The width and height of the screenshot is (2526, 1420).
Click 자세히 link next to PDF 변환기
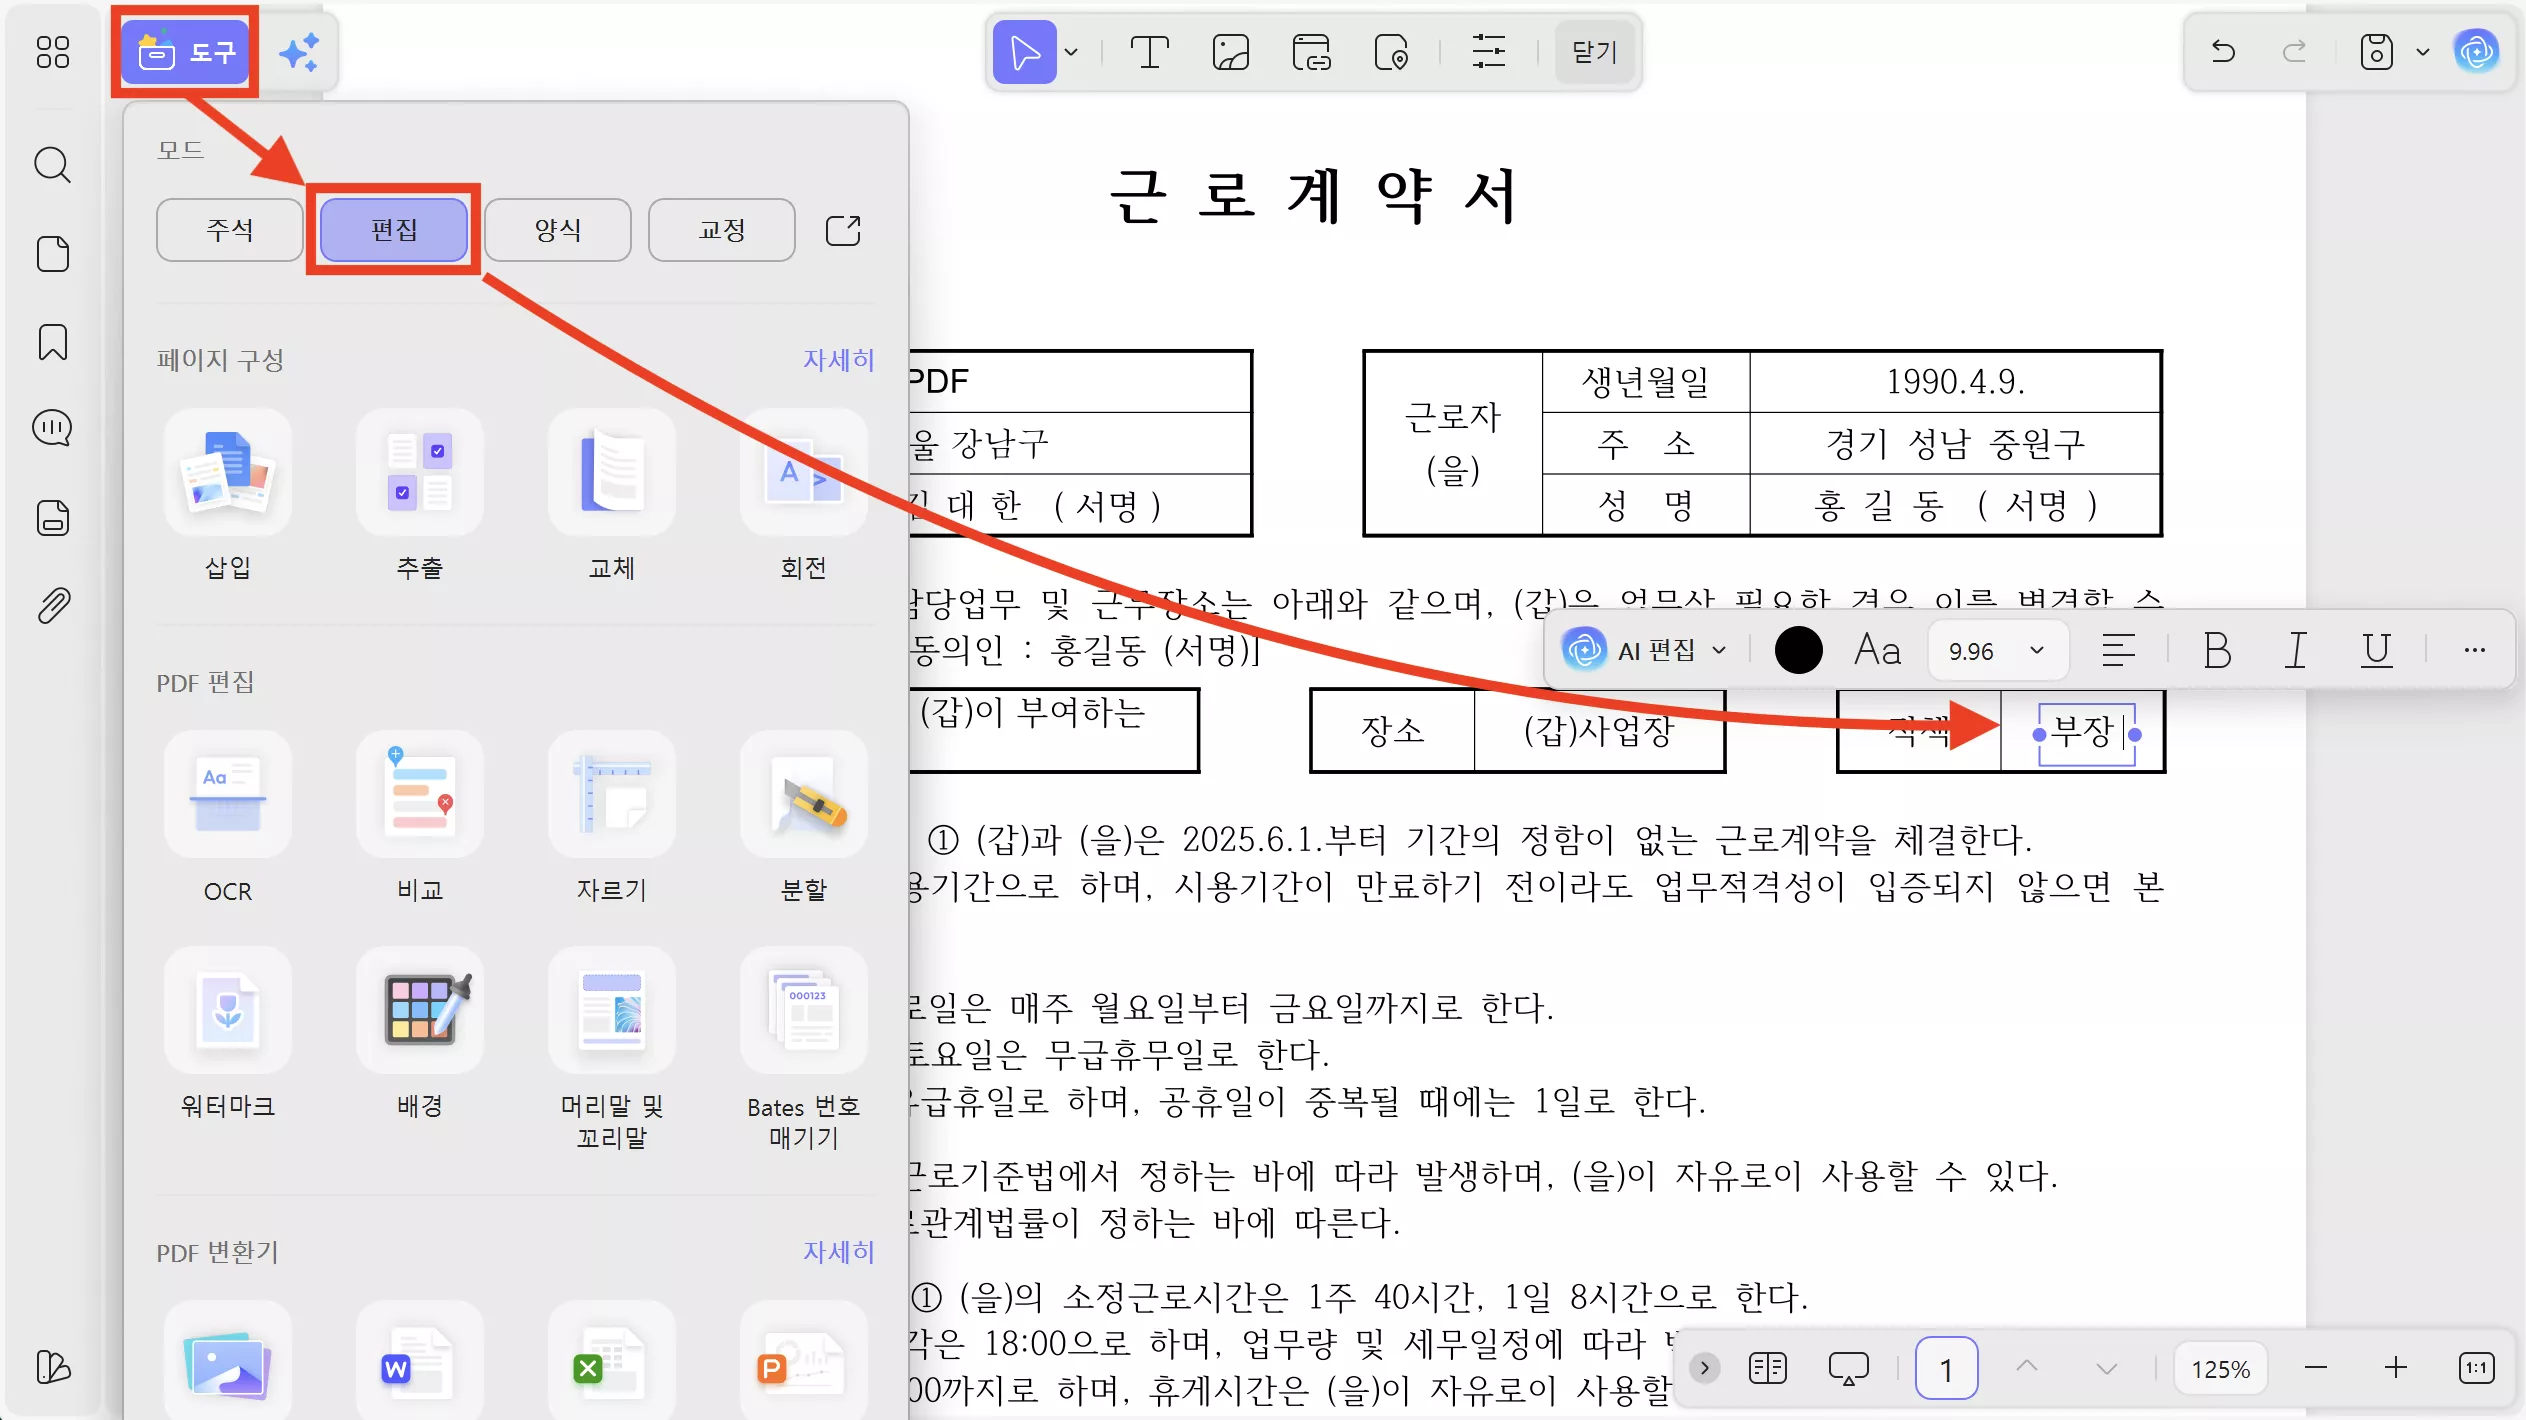click(838, 1252)
